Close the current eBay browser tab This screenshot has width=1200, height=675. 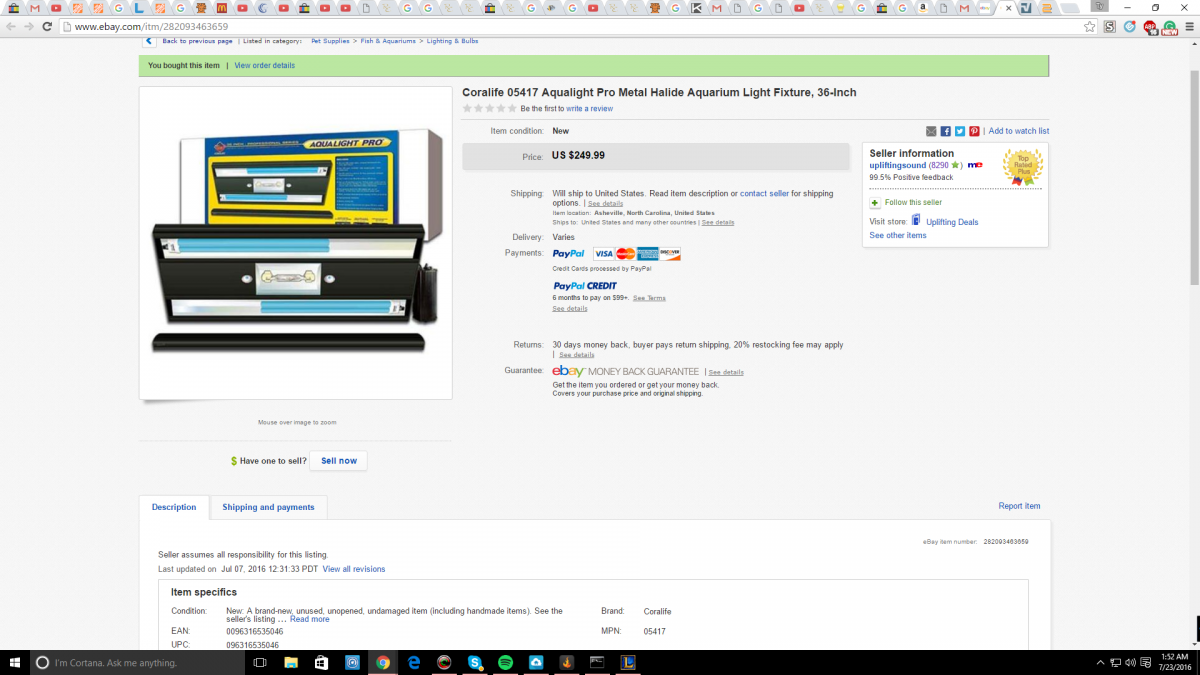pos(1008,8)
